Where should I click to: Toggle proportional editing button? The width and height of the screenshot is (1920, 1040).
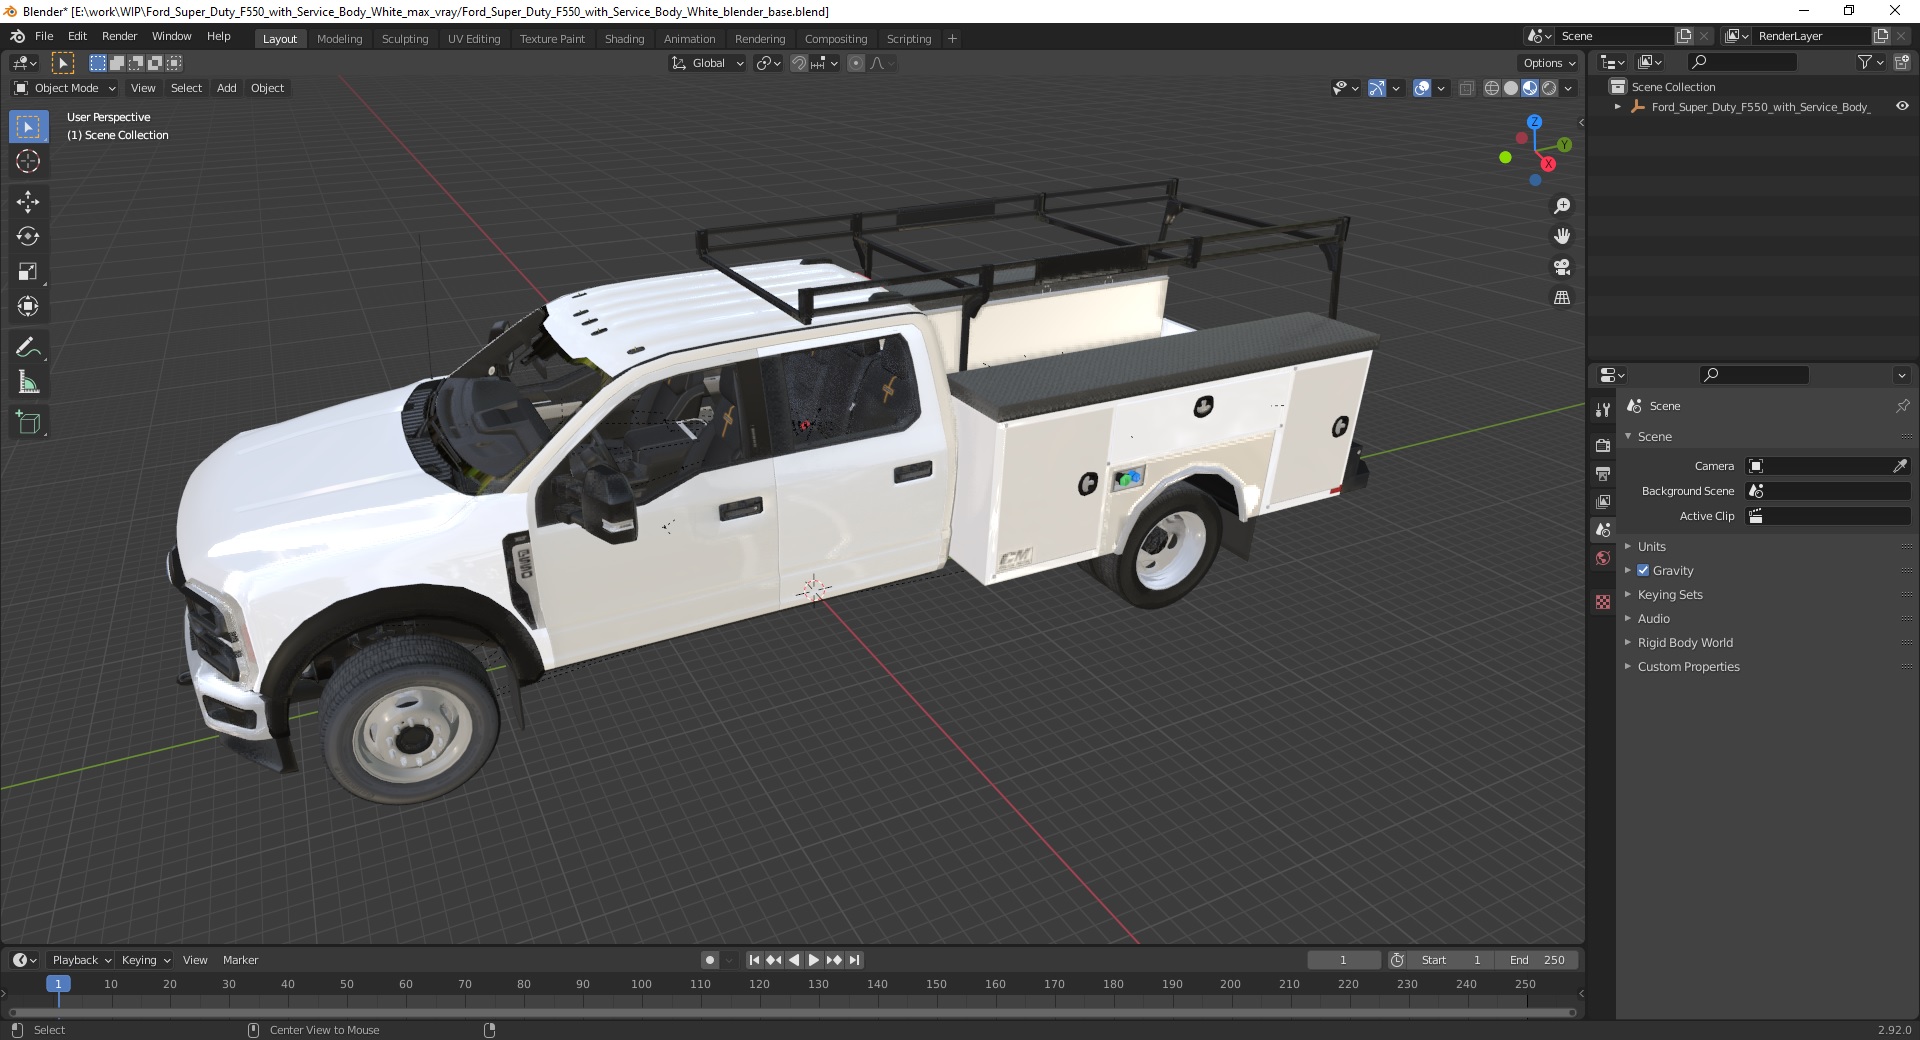[x=856, y=63]
